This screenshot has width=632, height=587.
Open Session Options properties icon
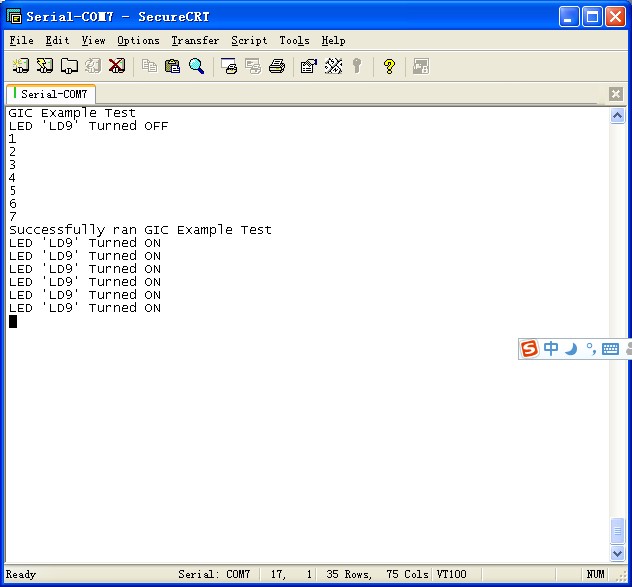coord(309,66)
